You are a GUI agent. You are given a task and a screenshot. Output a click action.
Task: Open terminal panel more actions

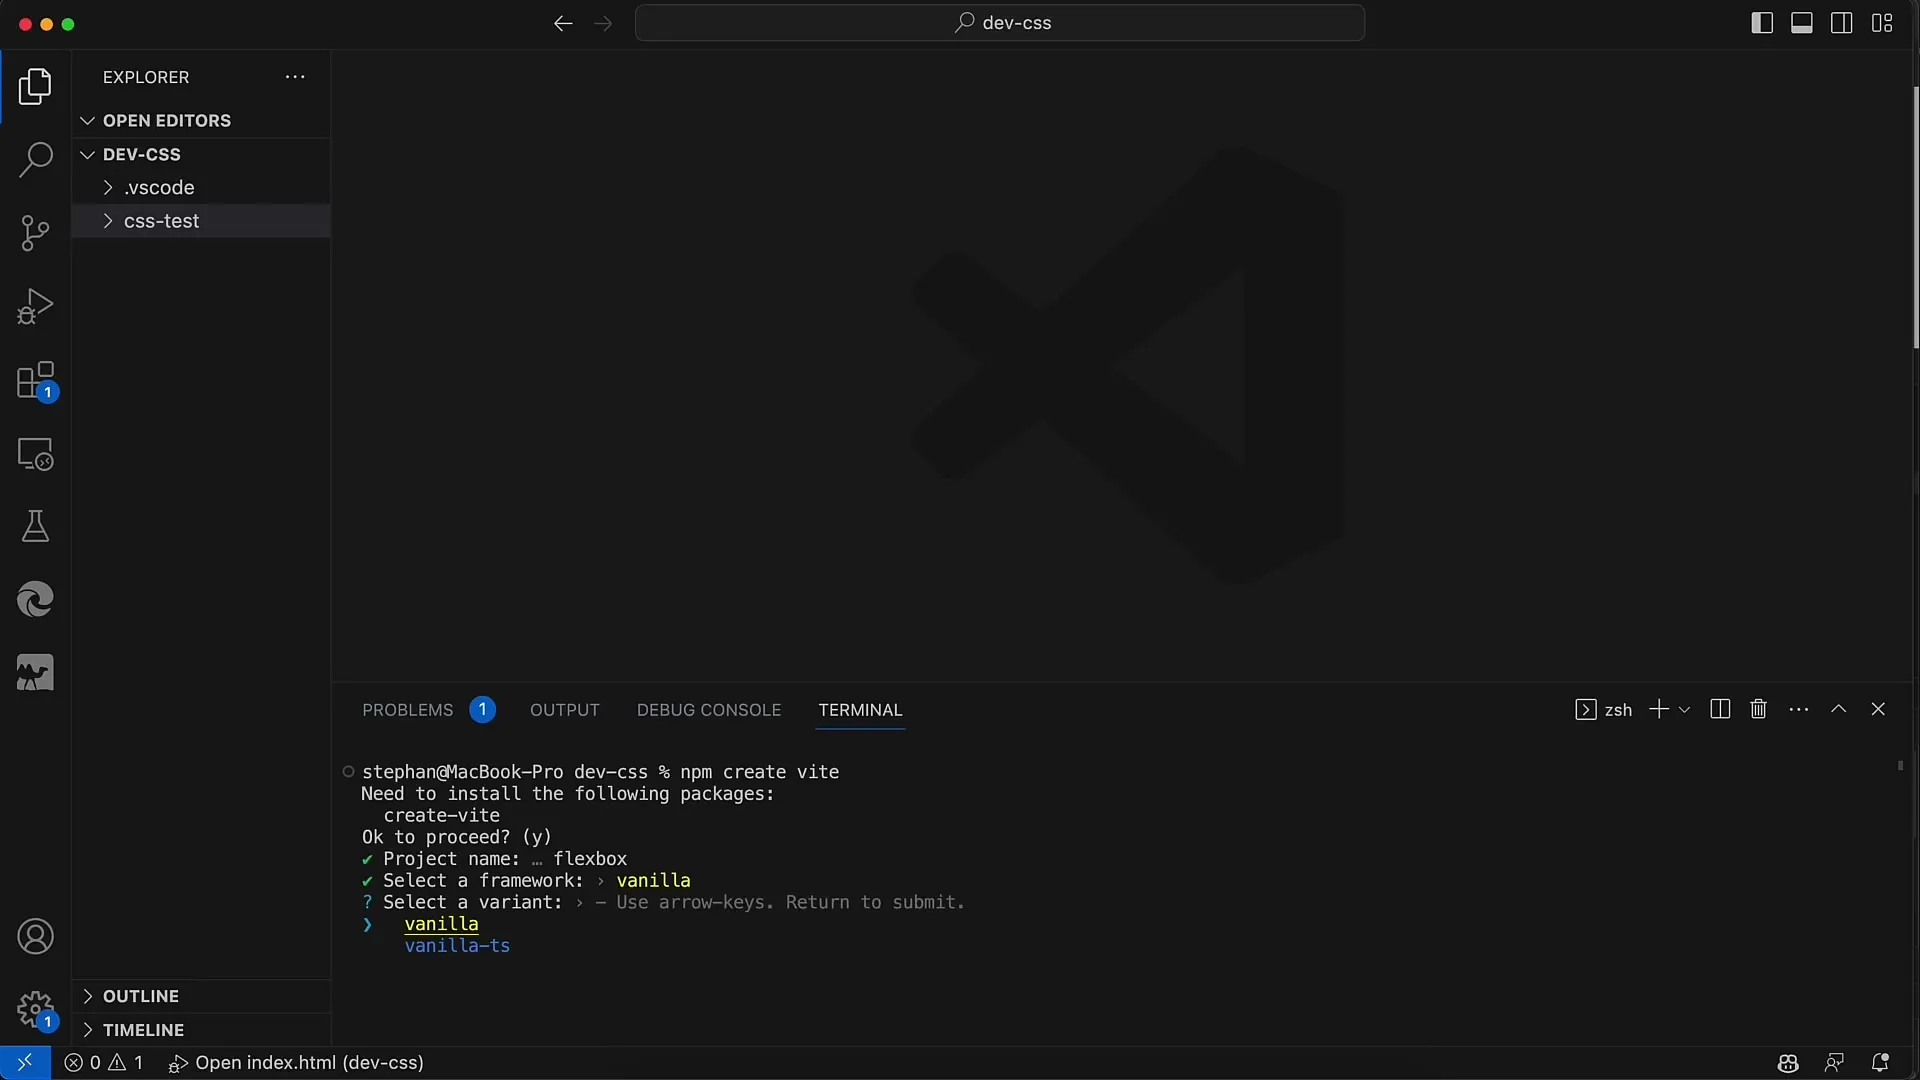[x=1799, y=709]
